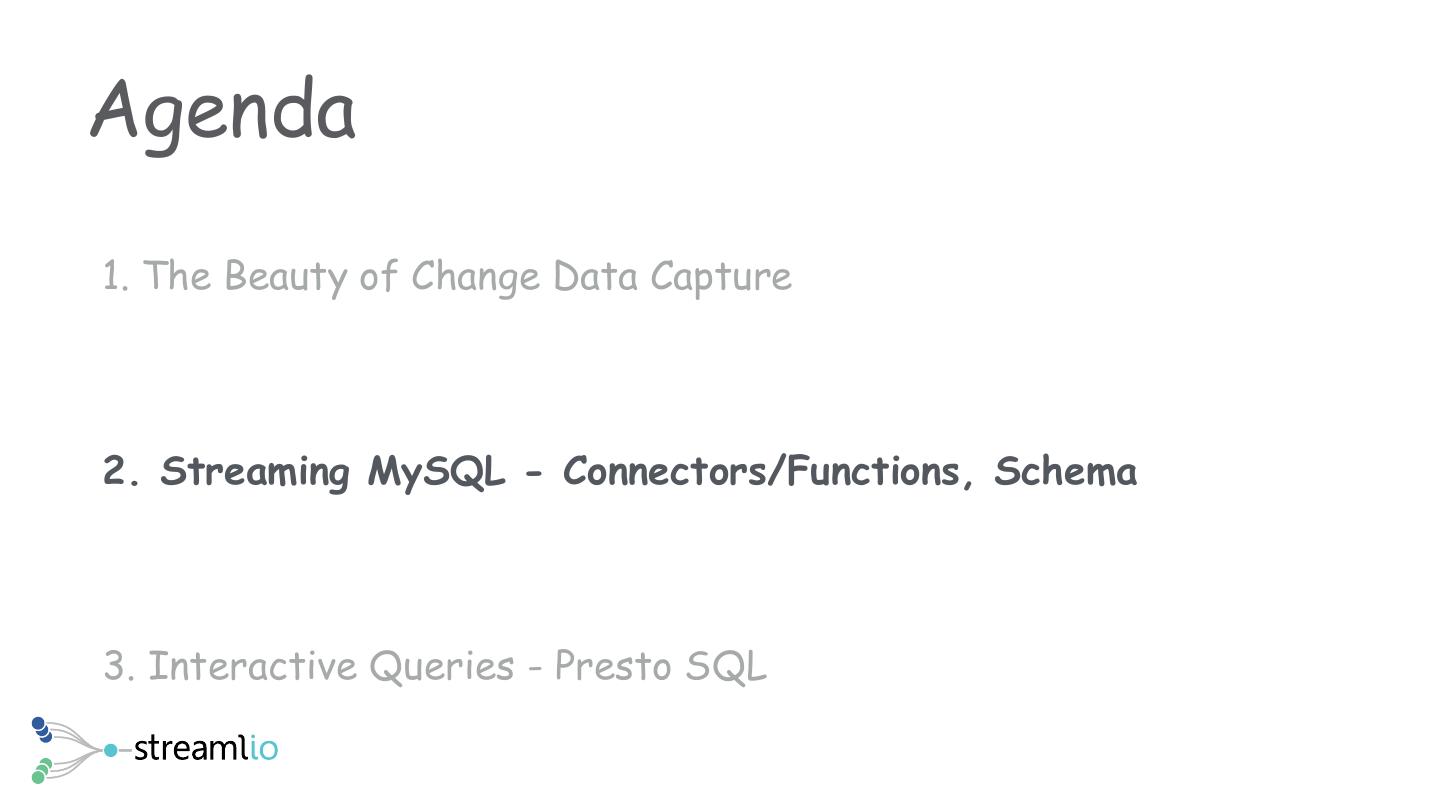Click the bold word "Streaming"
This screenshot has height=810, width=1440.
click(x=254, y=471)
